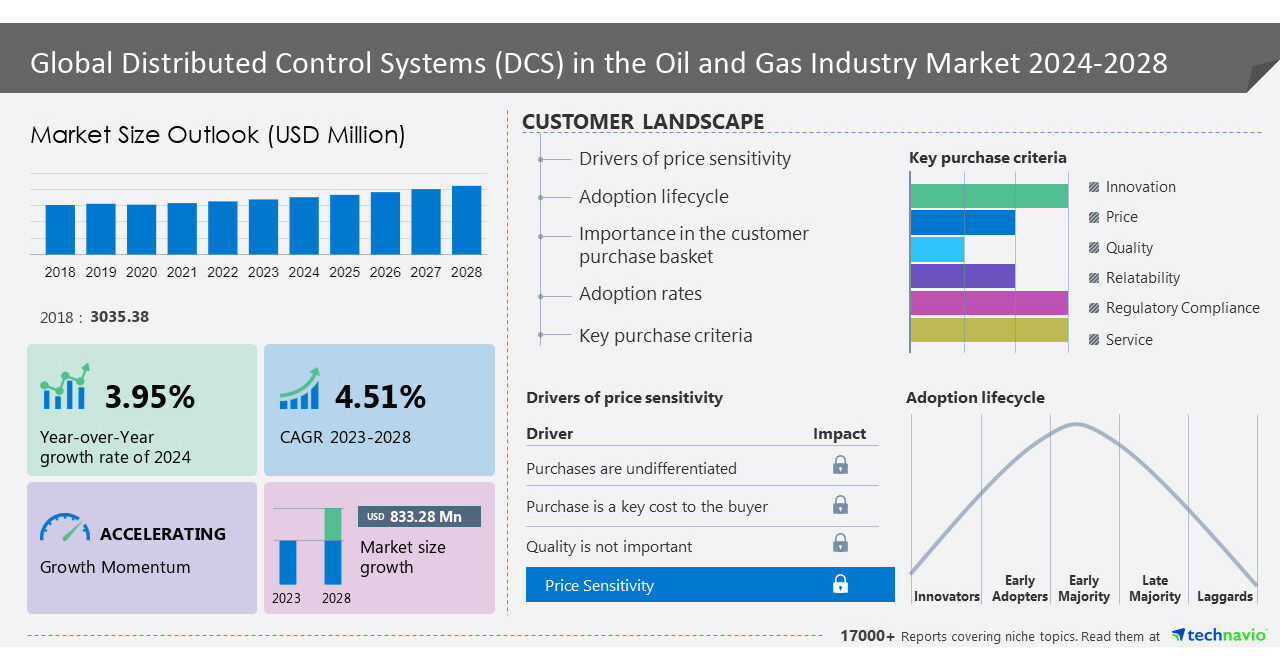
Task: Select the Customer Landscape section header
Action: click(x=643, y=121)
